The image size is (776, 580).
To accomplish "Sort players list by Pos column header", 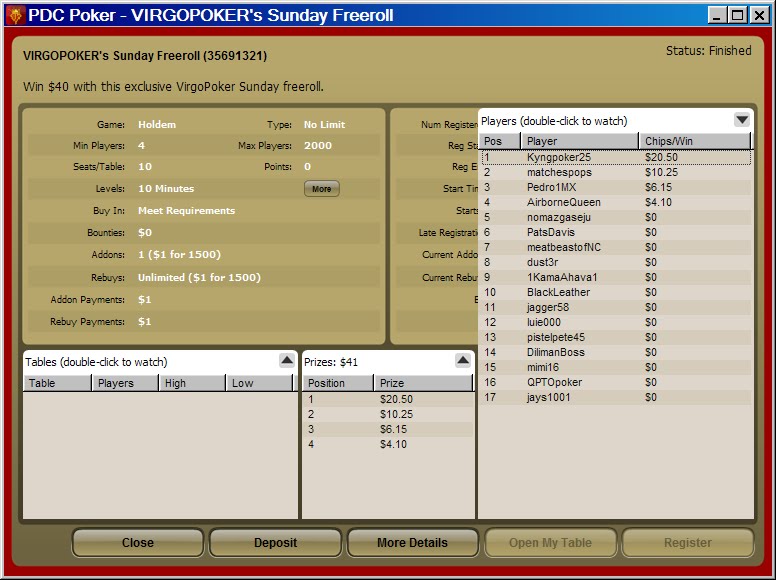I will pyautogui.click(x=500, y=141).
